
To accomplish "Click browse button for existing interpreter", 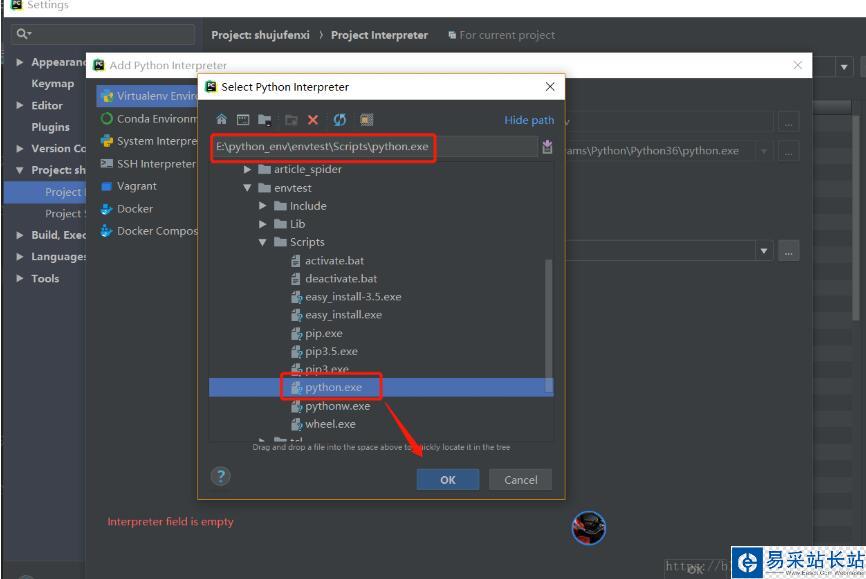I will click(x=789, y=251).
